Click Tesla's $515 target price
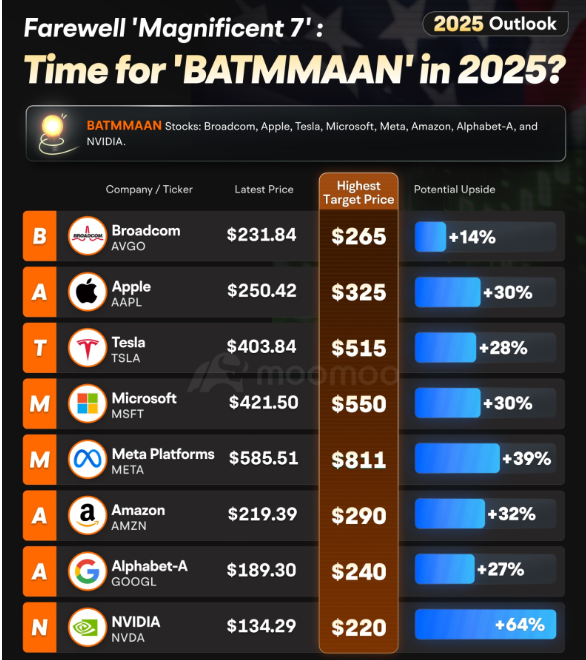 point(359,348)
